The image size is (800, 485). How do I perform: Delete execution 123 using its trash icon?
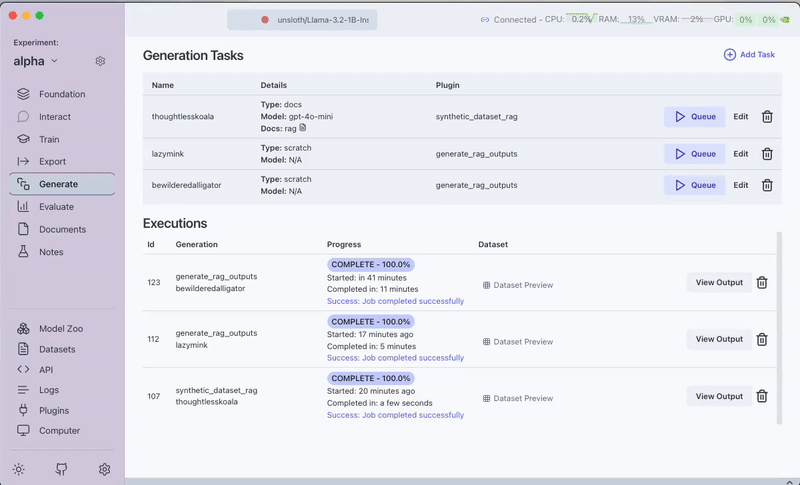coord(762,283)
